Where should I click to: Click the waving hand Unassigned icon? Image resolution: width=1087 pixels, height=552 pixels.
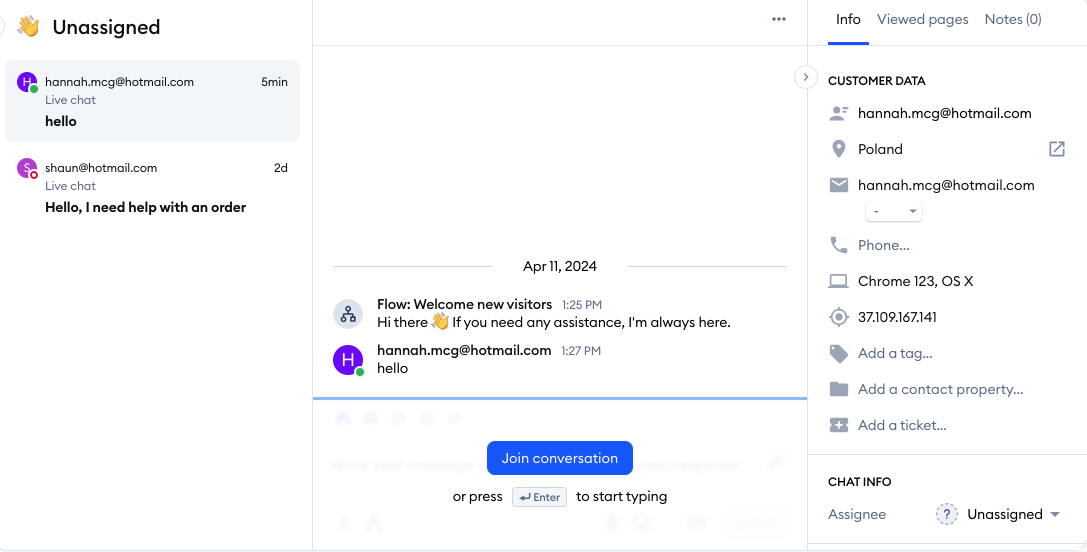pos(28,27)
